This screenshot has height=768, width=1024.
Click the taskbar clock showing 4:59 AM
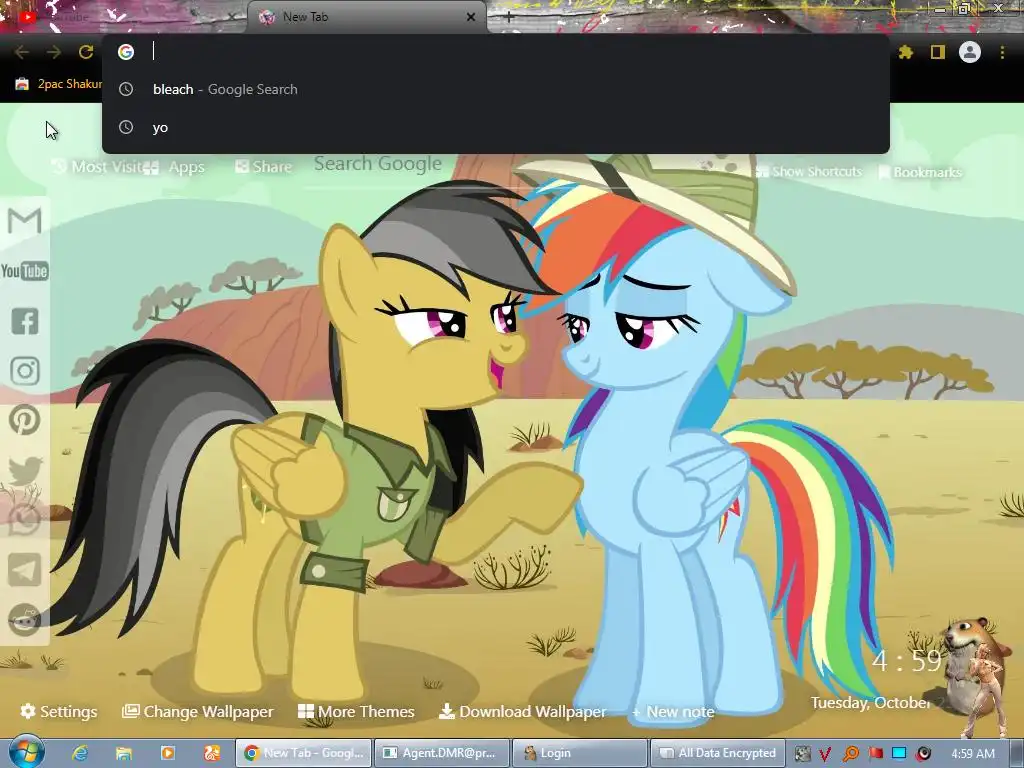[x=972, y=754]
